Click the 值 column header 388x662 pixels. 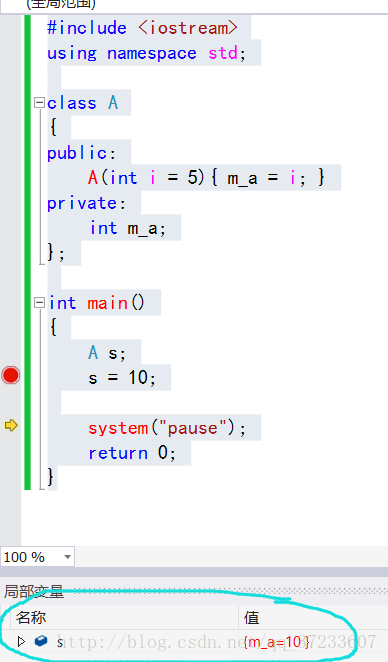pyautogui.click(x=251, y=618)
